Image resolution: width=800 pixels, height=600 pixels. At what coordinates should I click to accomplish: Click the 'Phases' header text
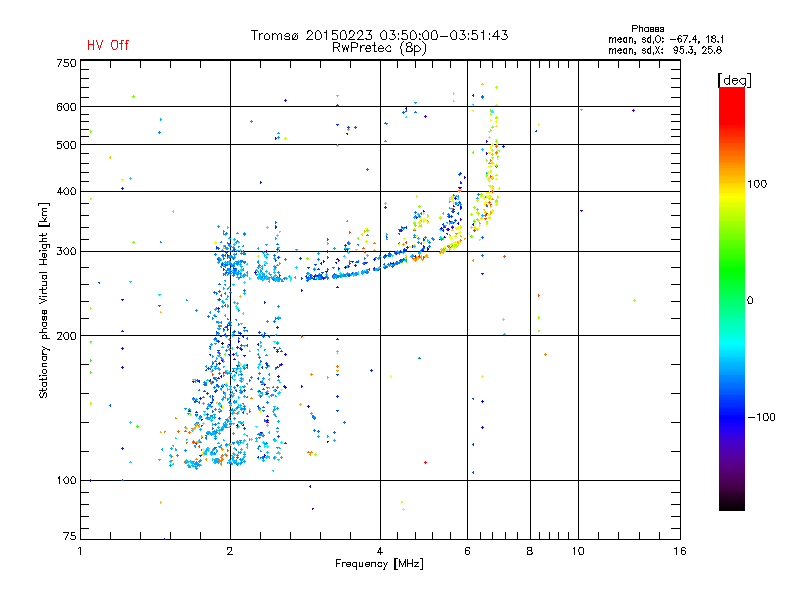tap(647, 29)
